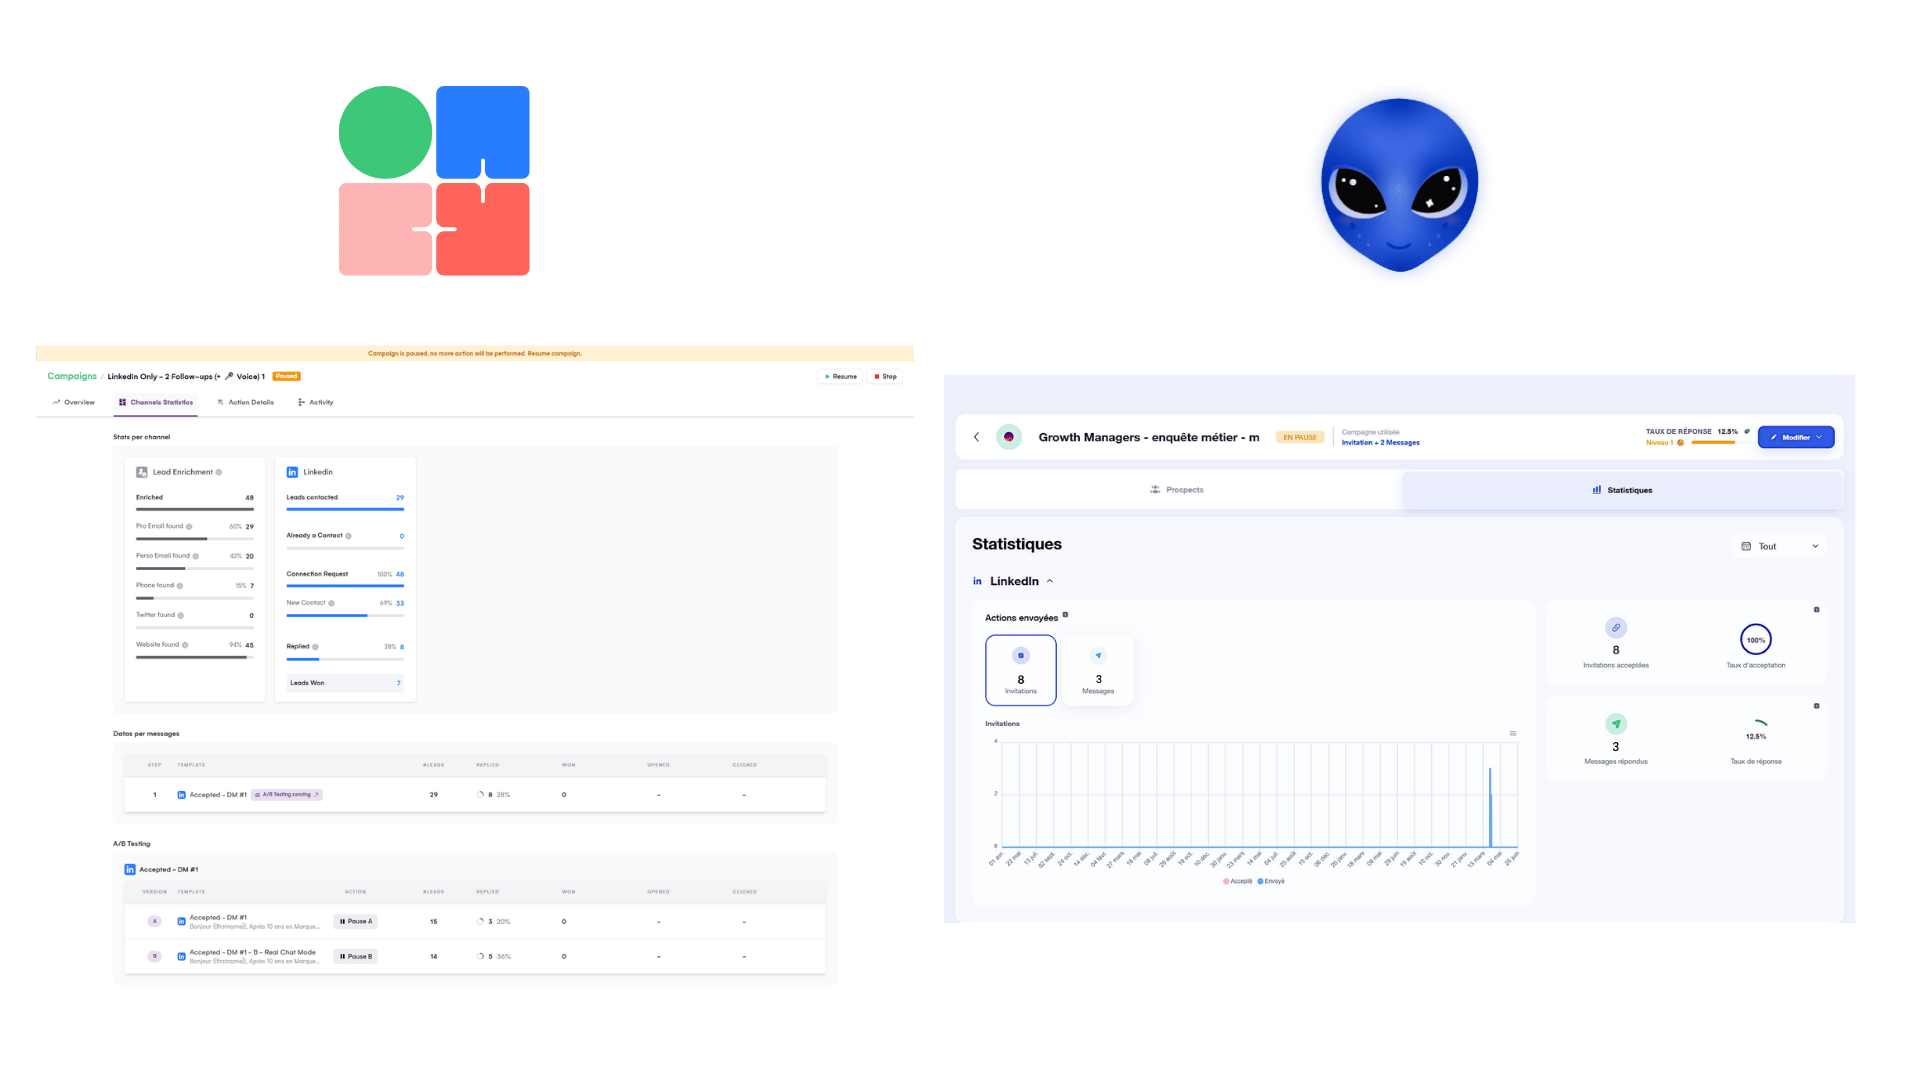Screen dimensions: 1920x1080
Task: Open the Action Details tab
Action: 245,402
